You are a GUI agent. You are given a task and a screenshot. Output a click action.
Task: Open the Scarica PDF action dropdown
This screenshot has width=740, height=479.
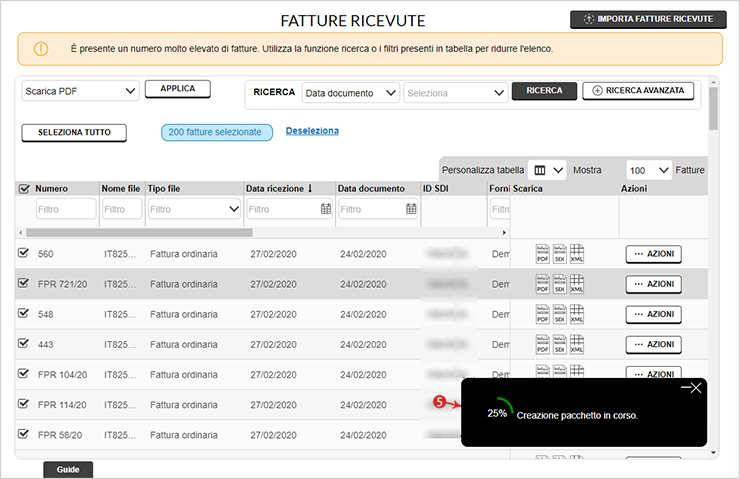coord(80,91)
